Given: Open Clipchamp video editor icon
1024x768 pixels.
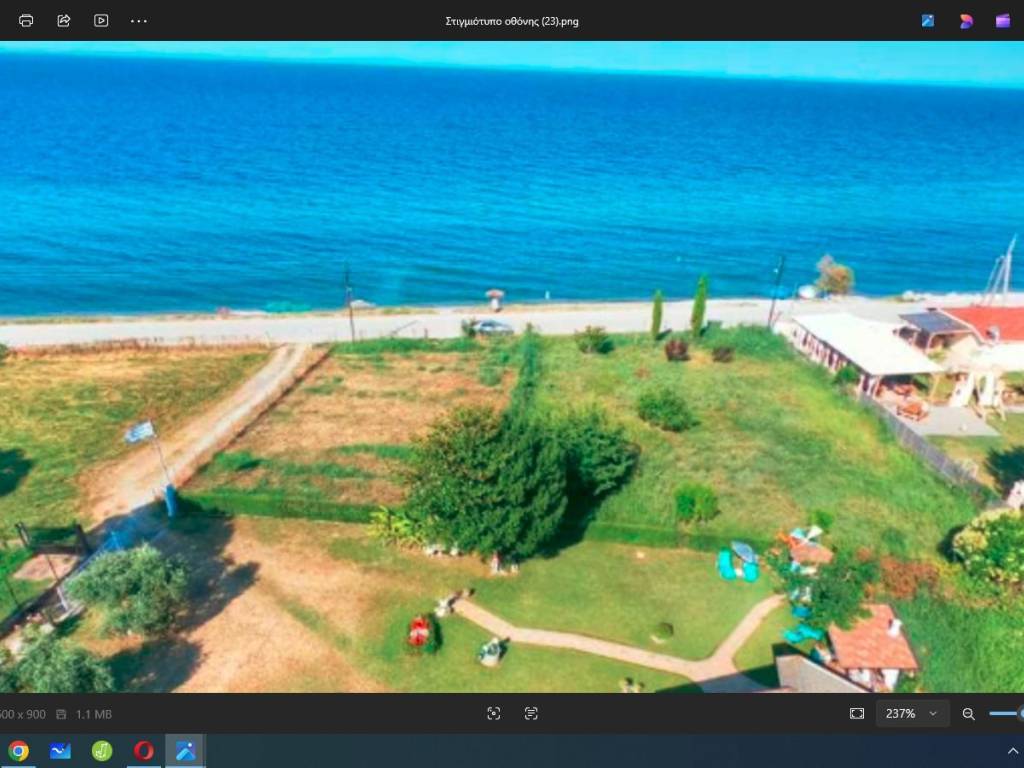Looking at the screenshot, I should [1002, 20].
